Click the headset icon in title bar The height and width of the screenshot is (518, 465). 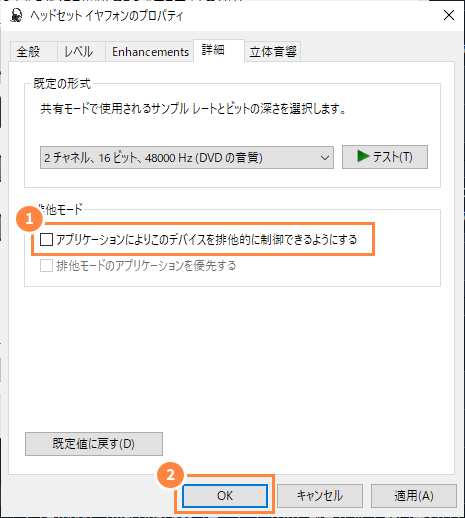[16, 15]
